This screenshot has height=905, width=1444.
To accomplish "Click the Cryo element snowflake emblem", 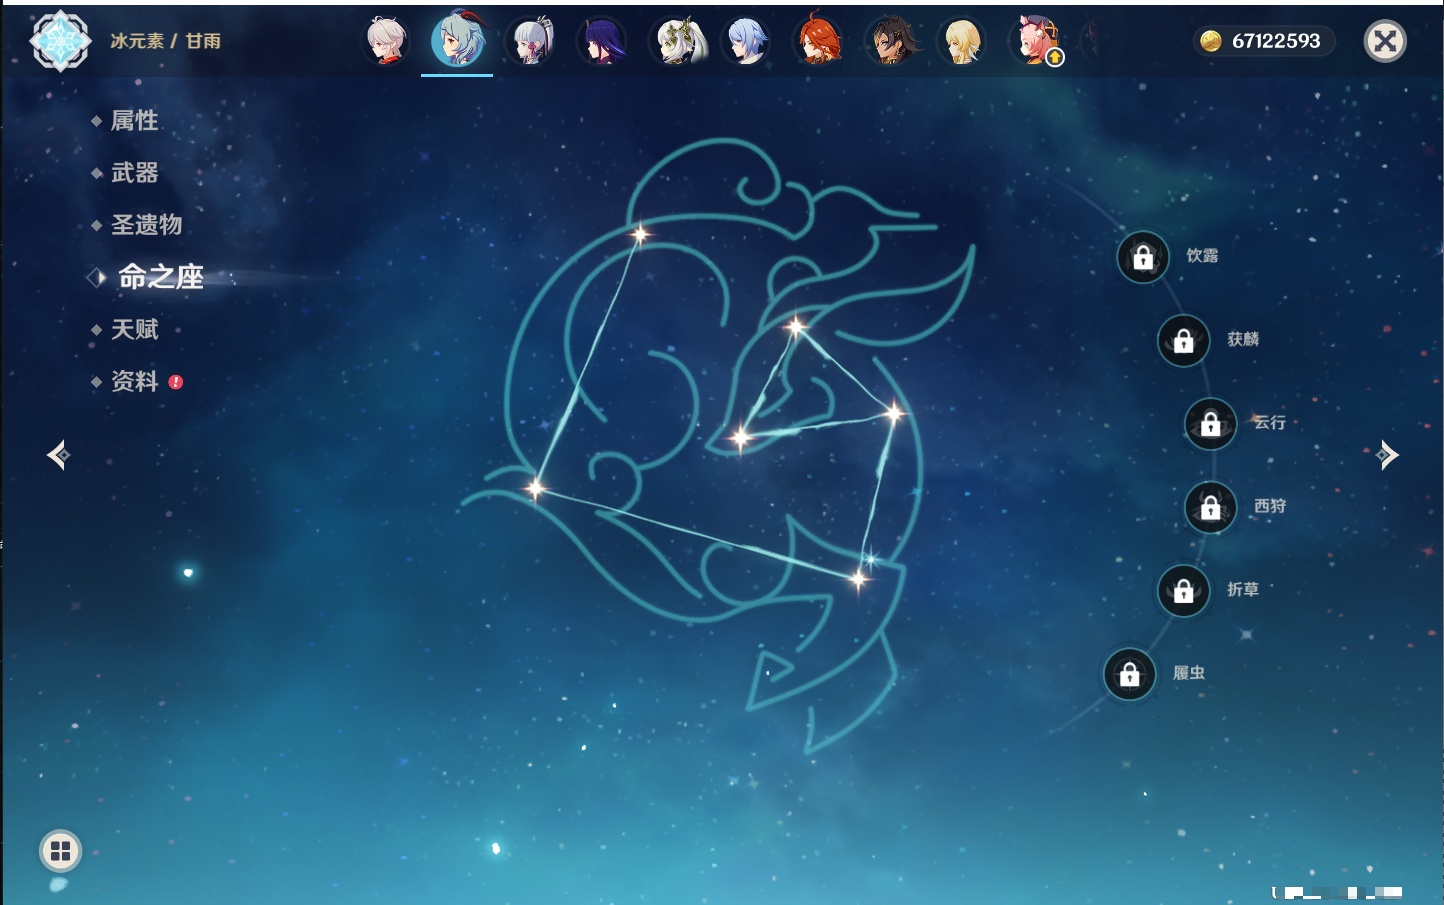I will click(60, 41).
